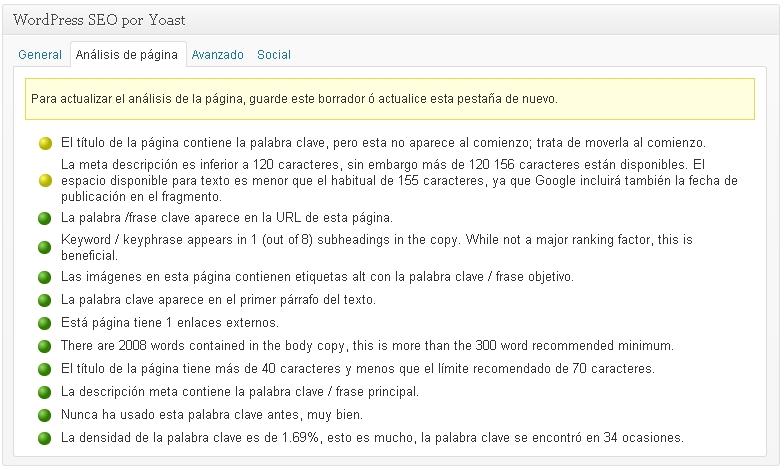Select text 'Está página tiene 1 enlaces externos.'

click(x=170, y=323)
